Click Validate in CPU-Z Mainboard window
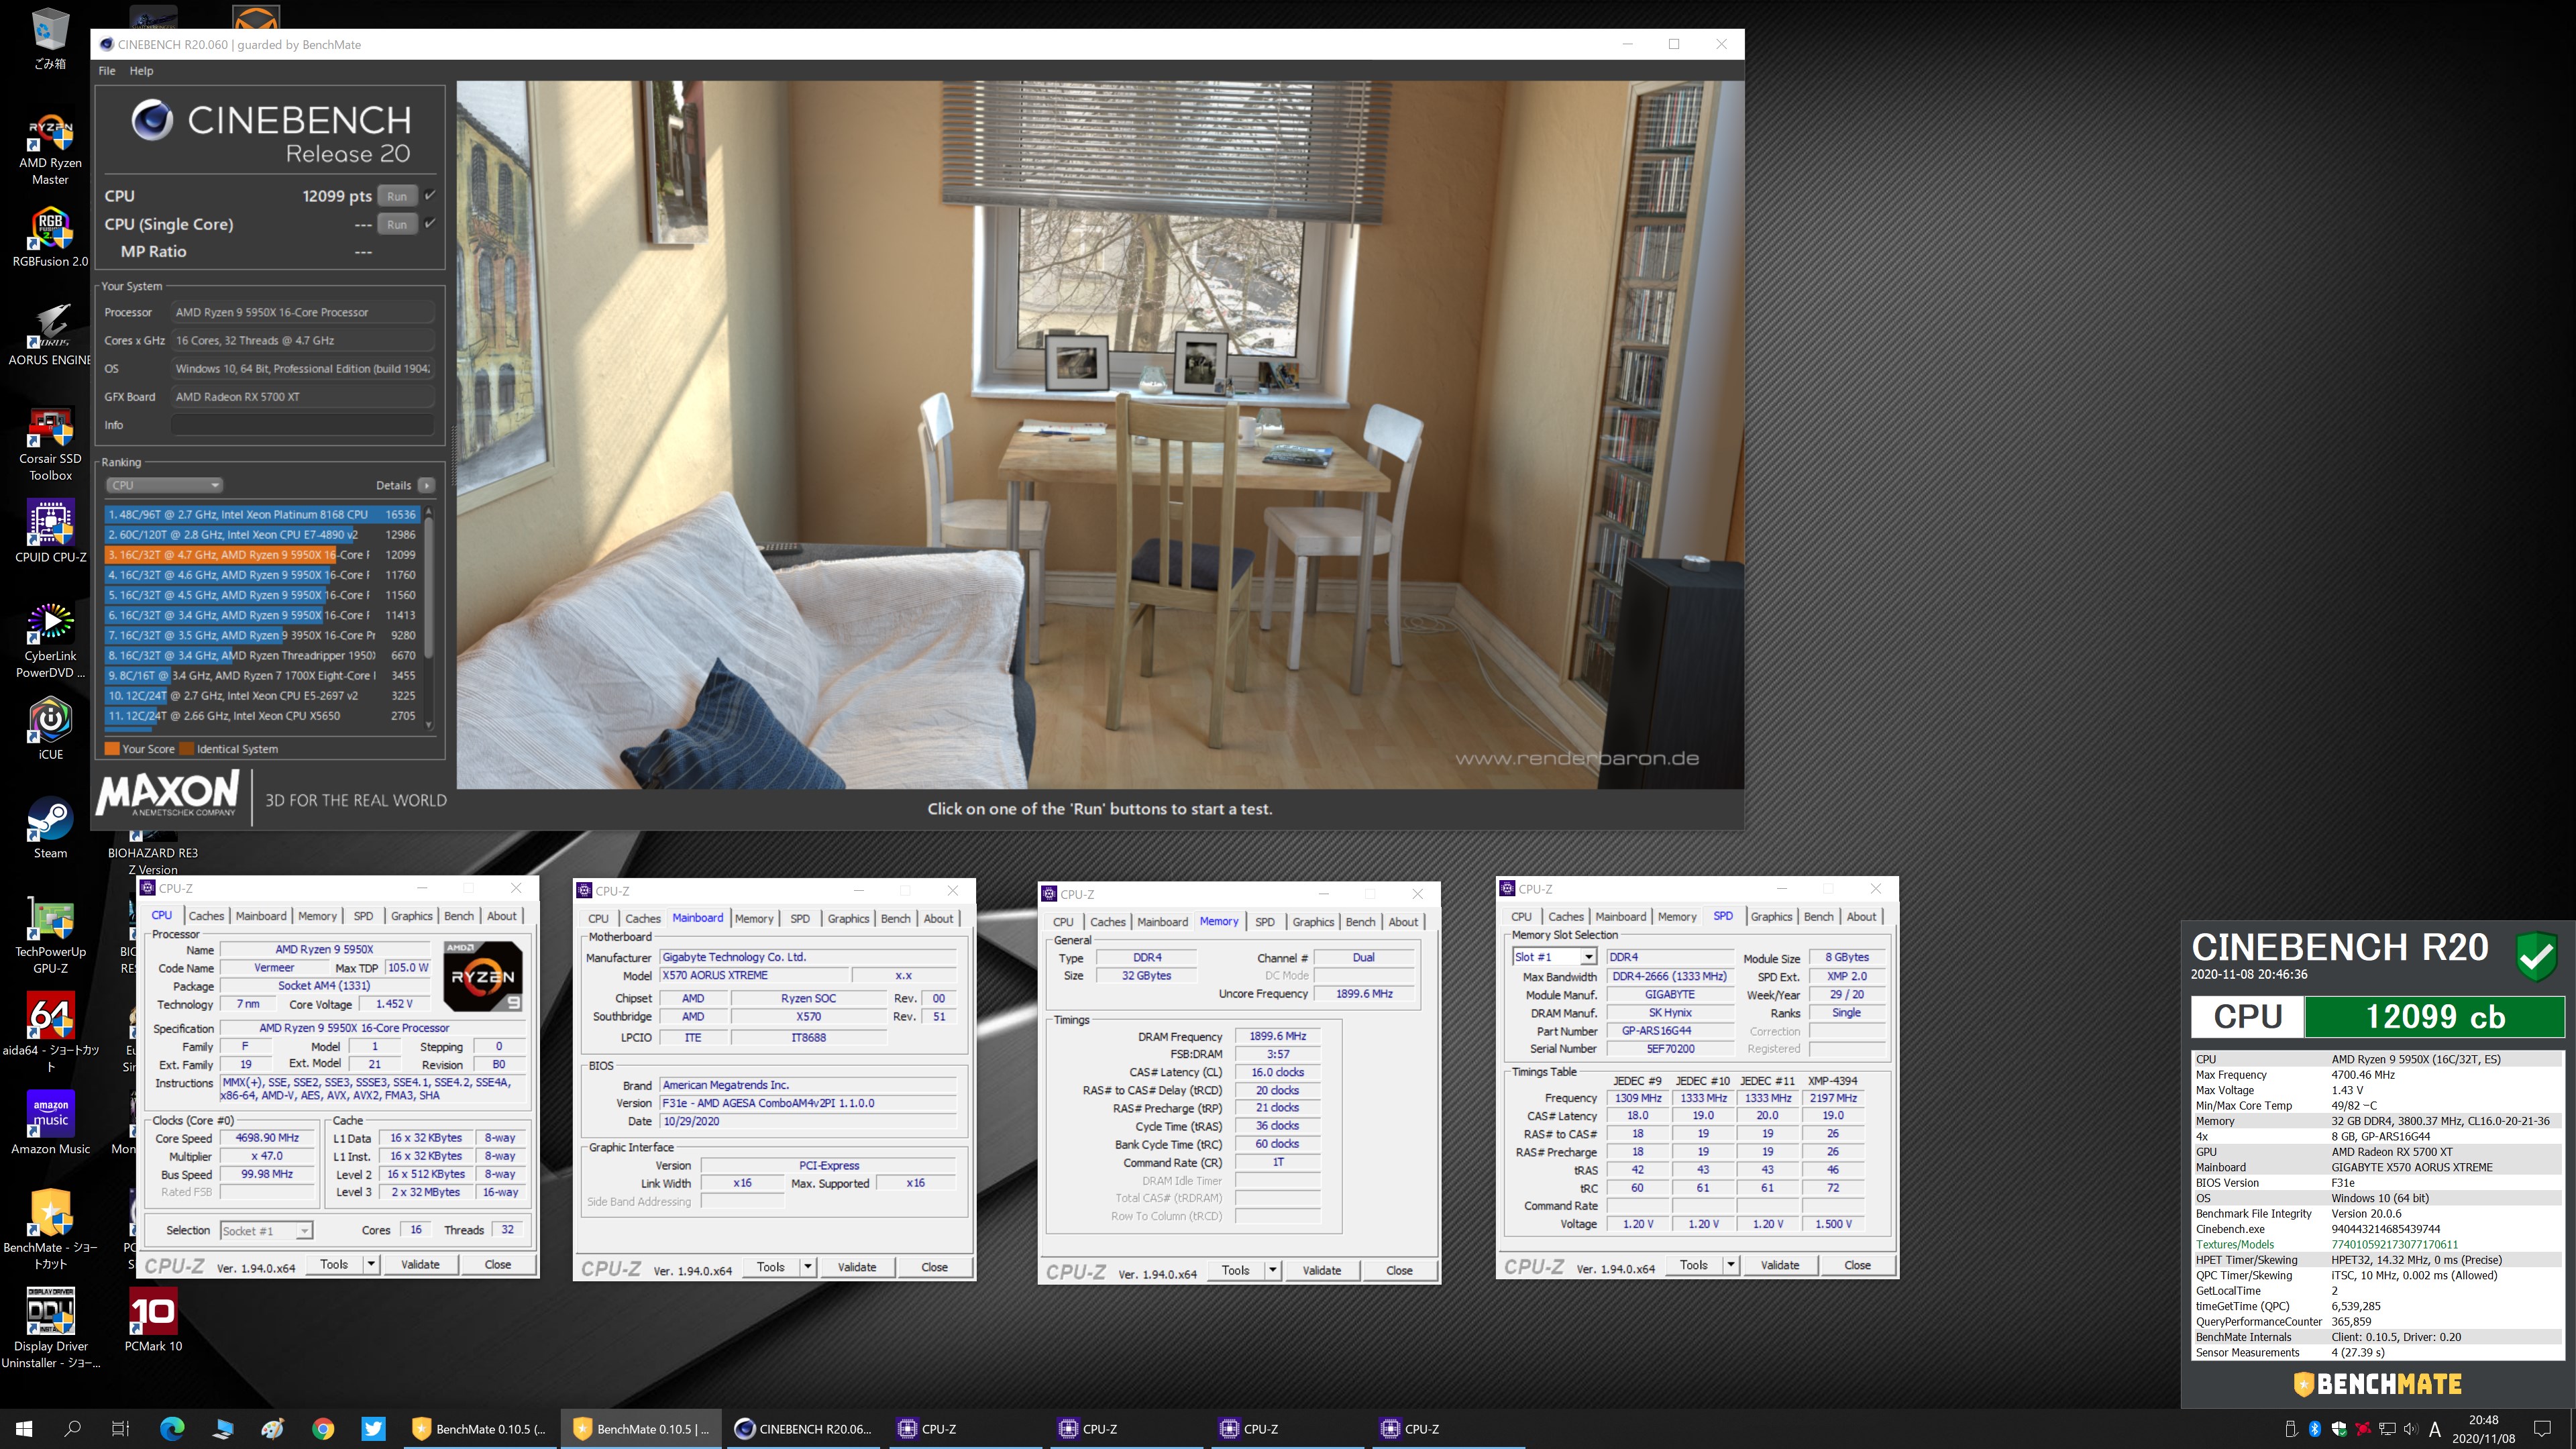 [x=856, y=1267]
